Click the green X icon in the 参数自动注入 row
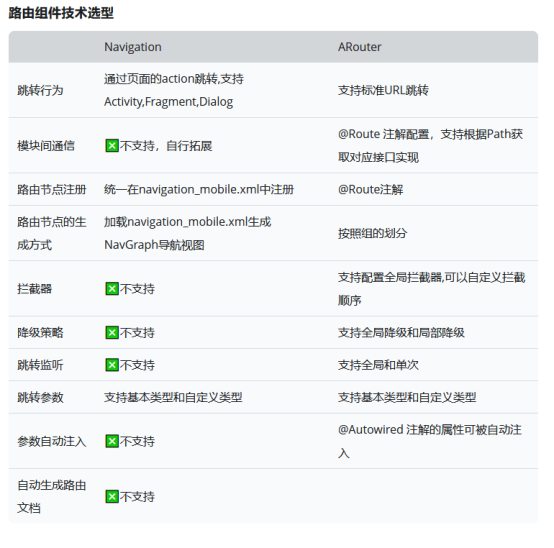This screenshot has height=548, width=554. [x=112, y=441]
